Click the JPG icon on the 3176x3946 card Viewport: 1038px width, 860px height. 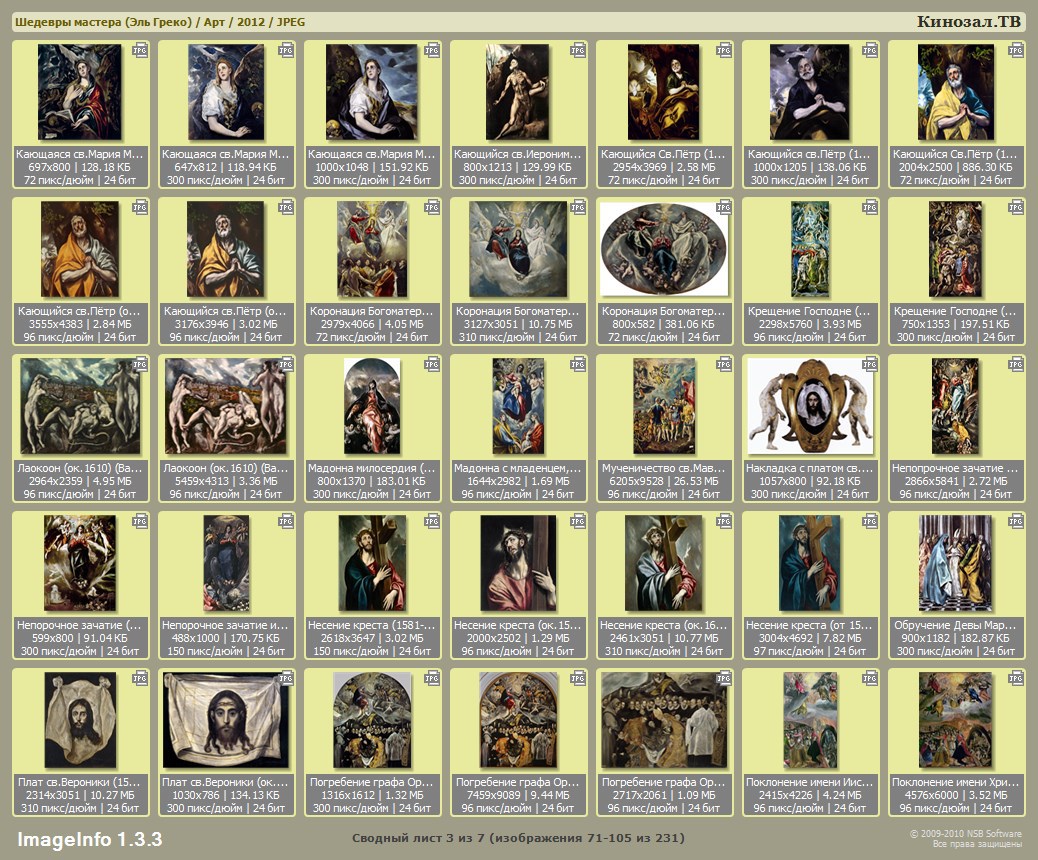point(286,207)
